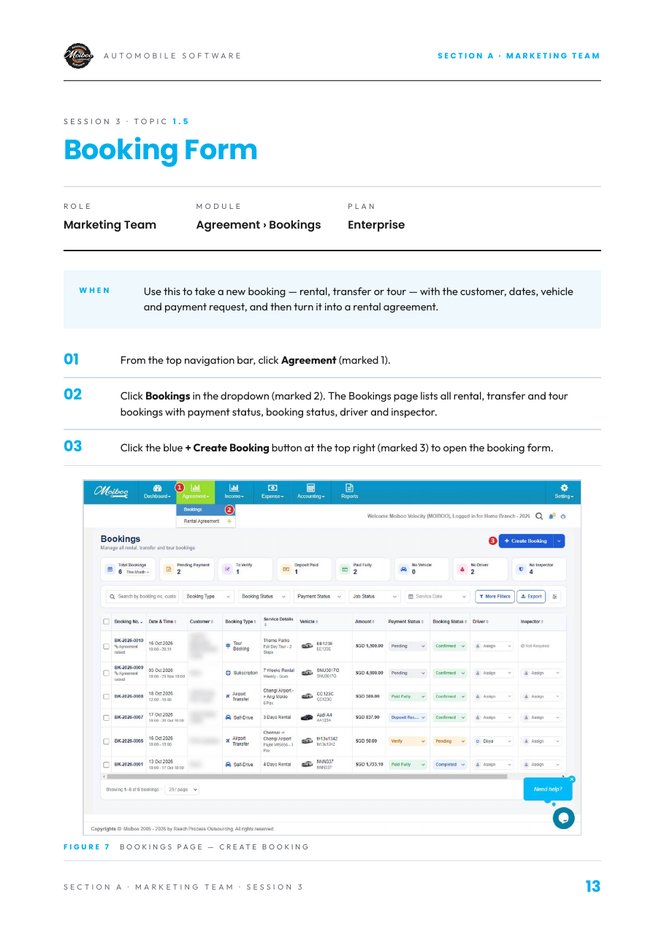Sort by the Booking No. column header
Image resolution: width=664 pixels, height=940 pixels.
[128, 622]
